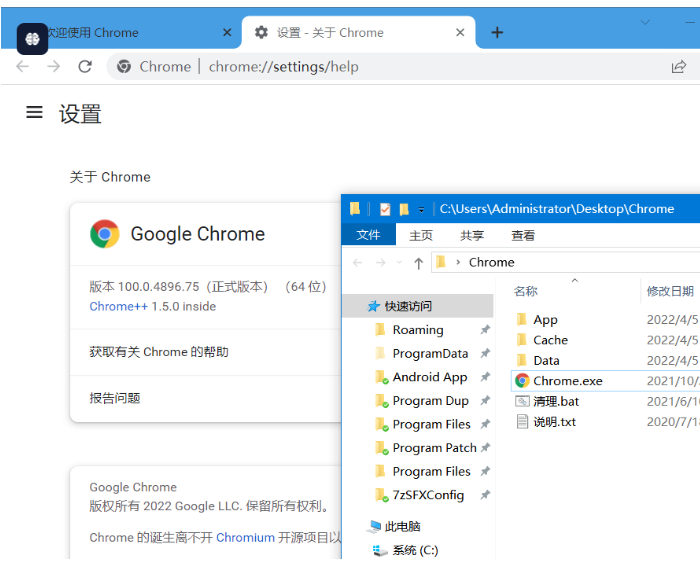Open ProgramData quick access folder
Screen dimensions: 700x575
click(430, 354)
